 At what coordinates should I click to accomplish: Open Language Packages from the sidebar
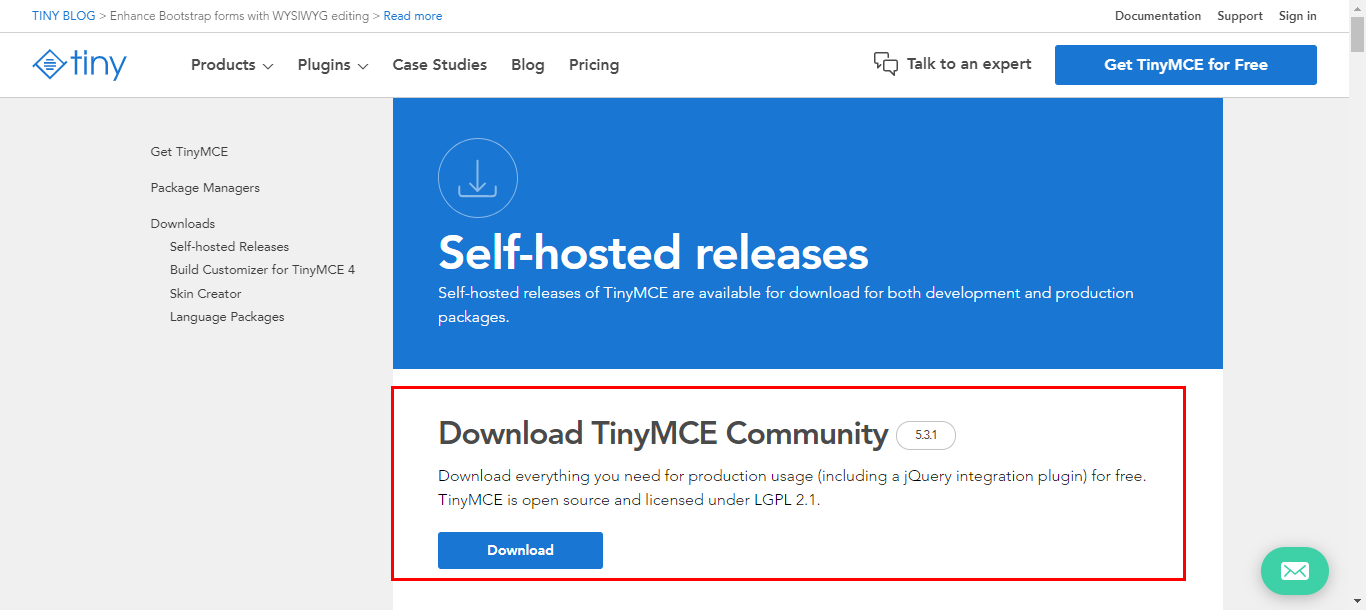(226, 316)
